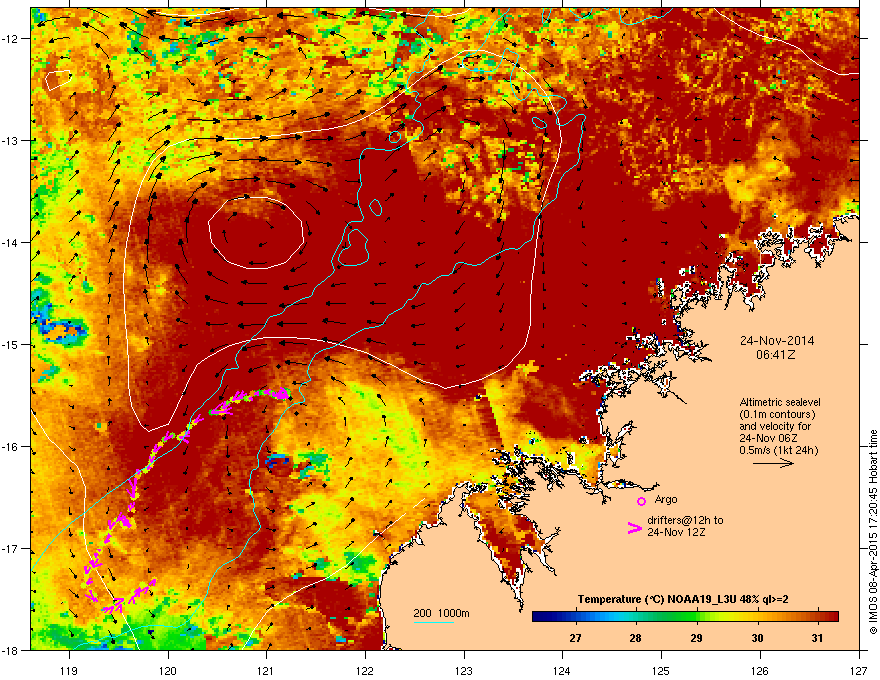
Task: Click the magenta Argo circle legend marker
Action: point(641,501)
